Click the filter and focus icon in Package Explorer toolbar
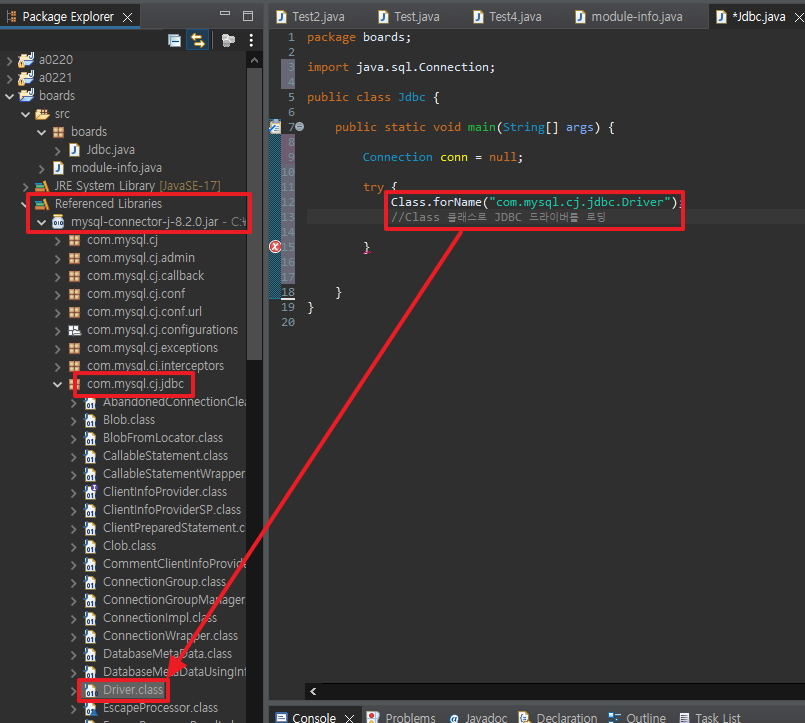This screenshot has width=805, height=723. 228,40
